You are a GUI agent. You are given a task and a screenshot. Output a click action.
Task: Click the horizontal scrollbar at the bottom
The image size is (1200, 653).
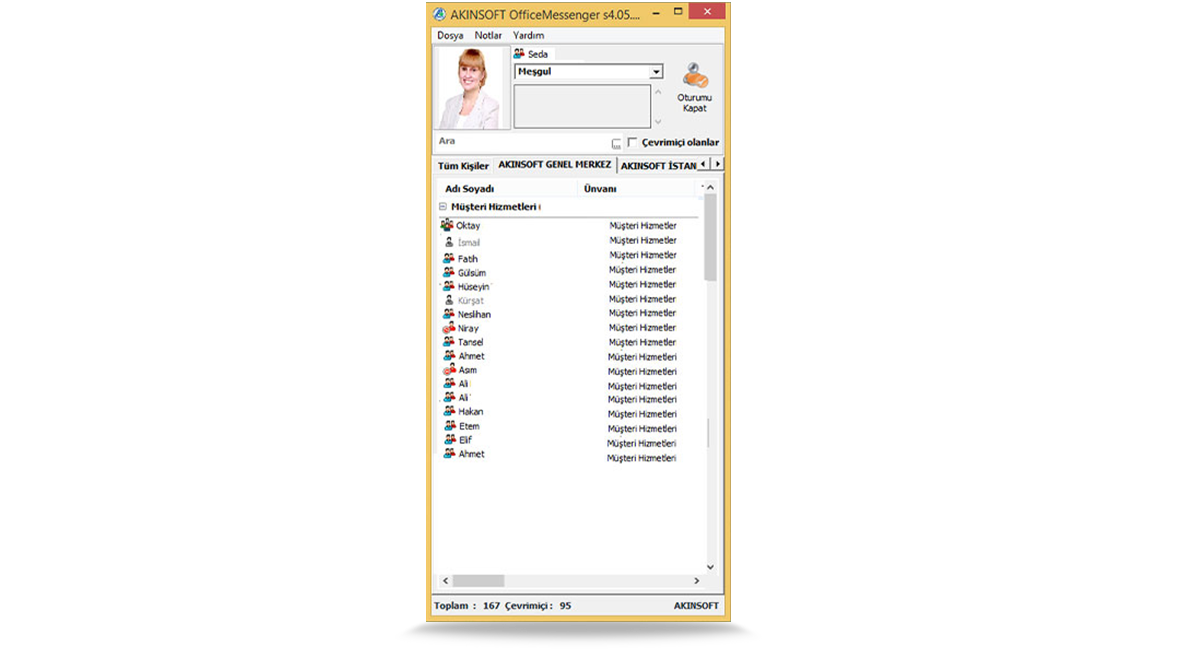pyautogui.click(x=480, y=580)
